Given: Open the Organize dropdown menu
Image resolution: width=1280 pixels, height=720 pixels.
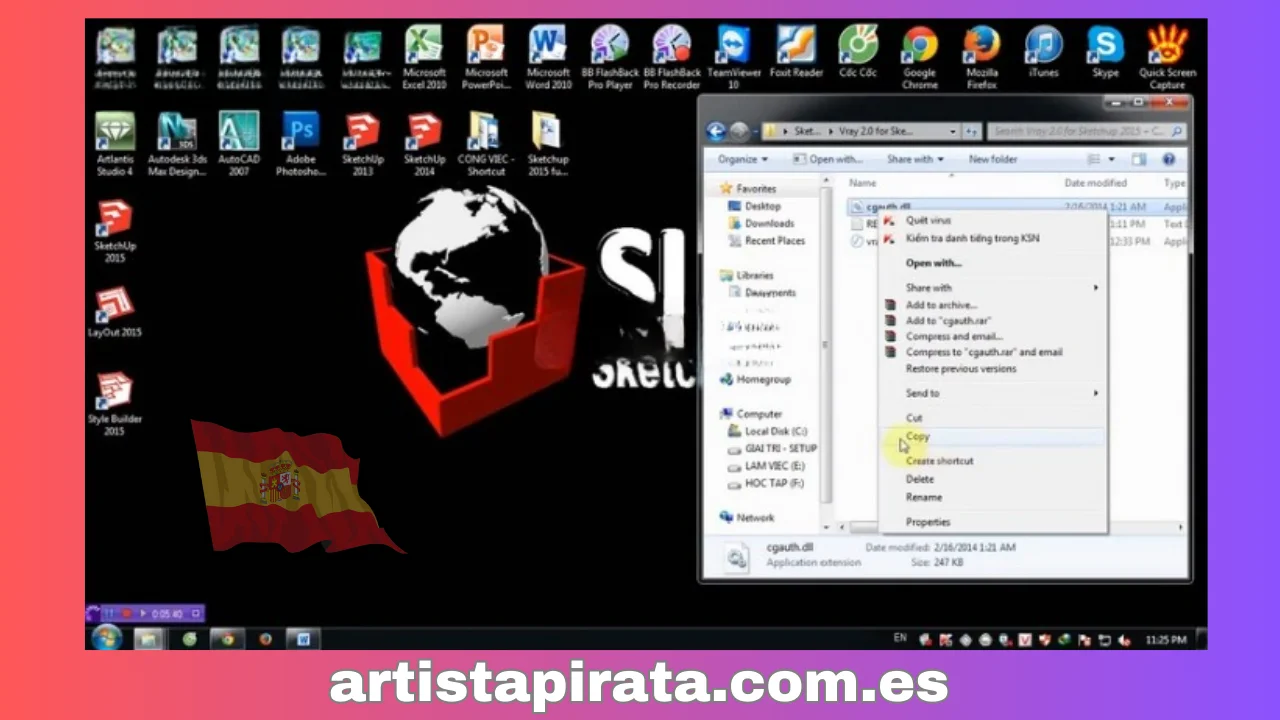Looking at the screenshot, I should (x=742, y=159).
